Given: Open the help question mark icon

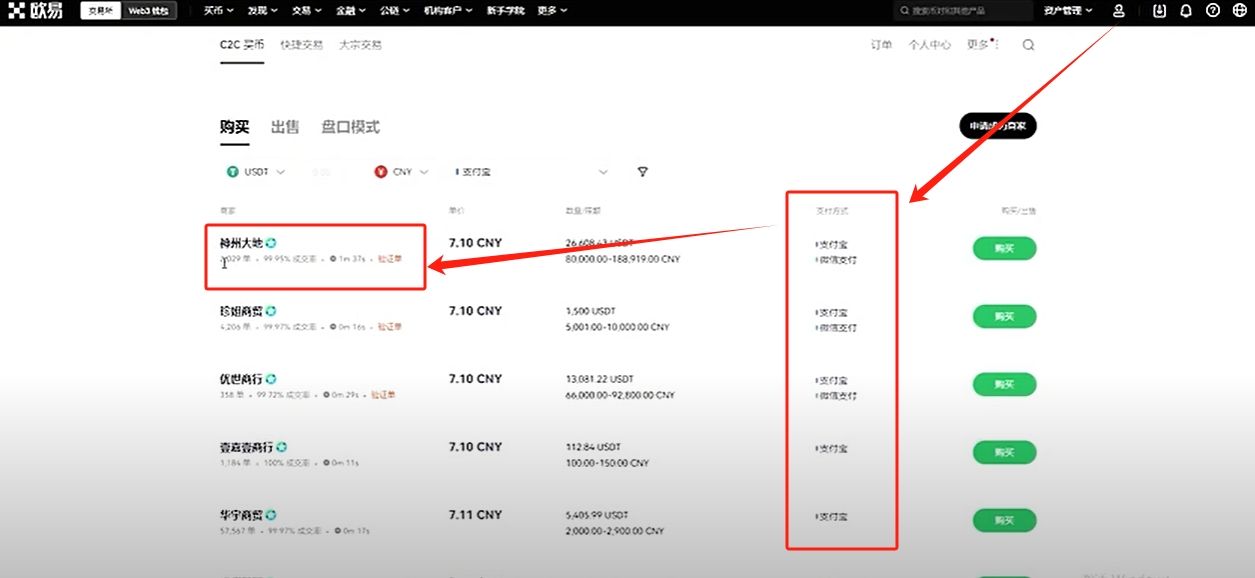Looking at the screenshot, I should click(x=1211, y=11).
